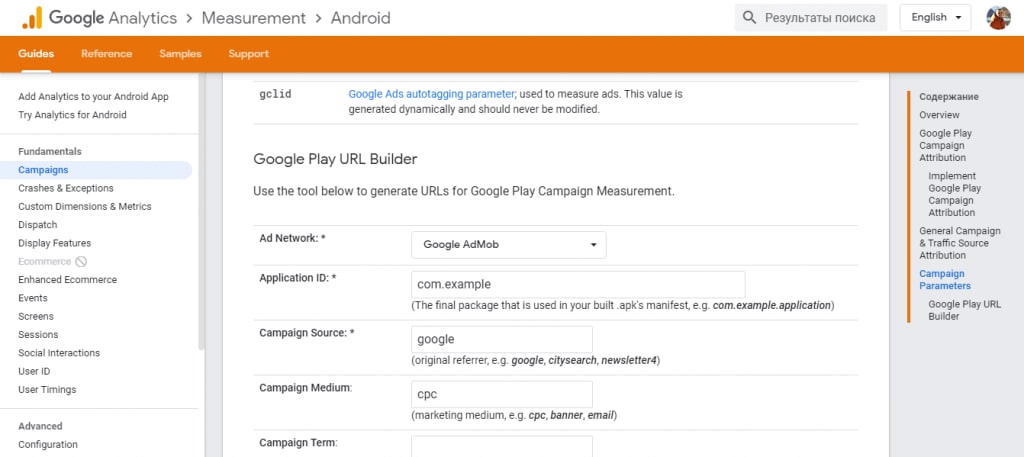Click the Campaign Term label
Viewport: 1024px width, 457px height.
(x=298, y=442)
